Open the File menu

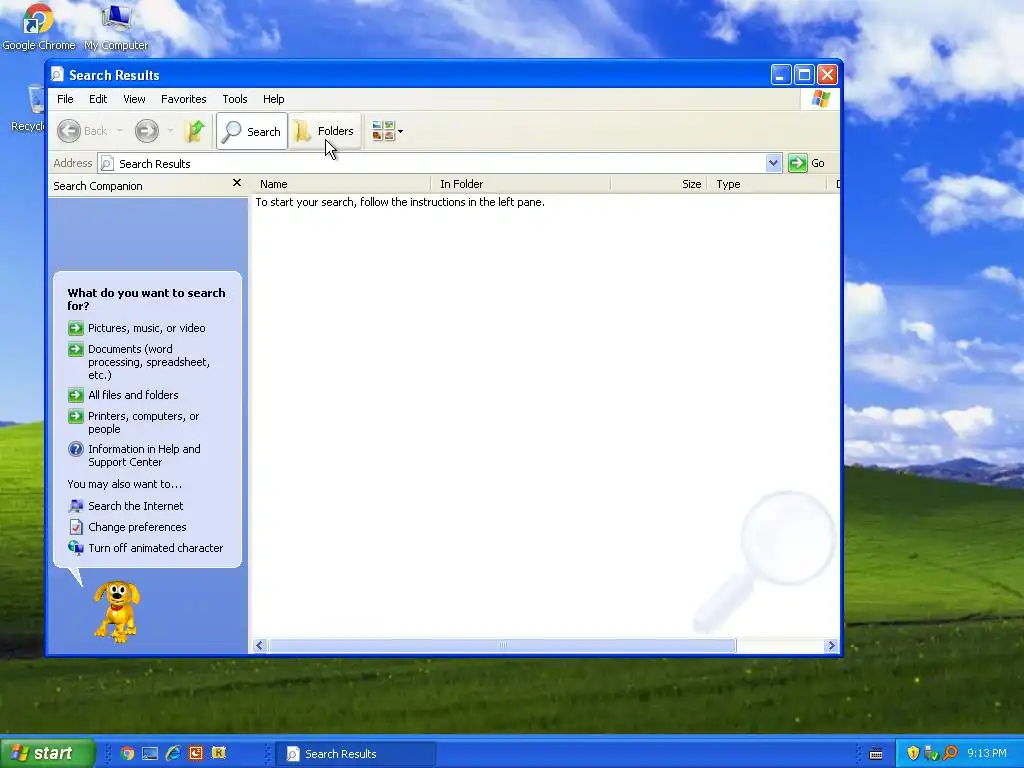pyautogui.click(x=65, y=99)
